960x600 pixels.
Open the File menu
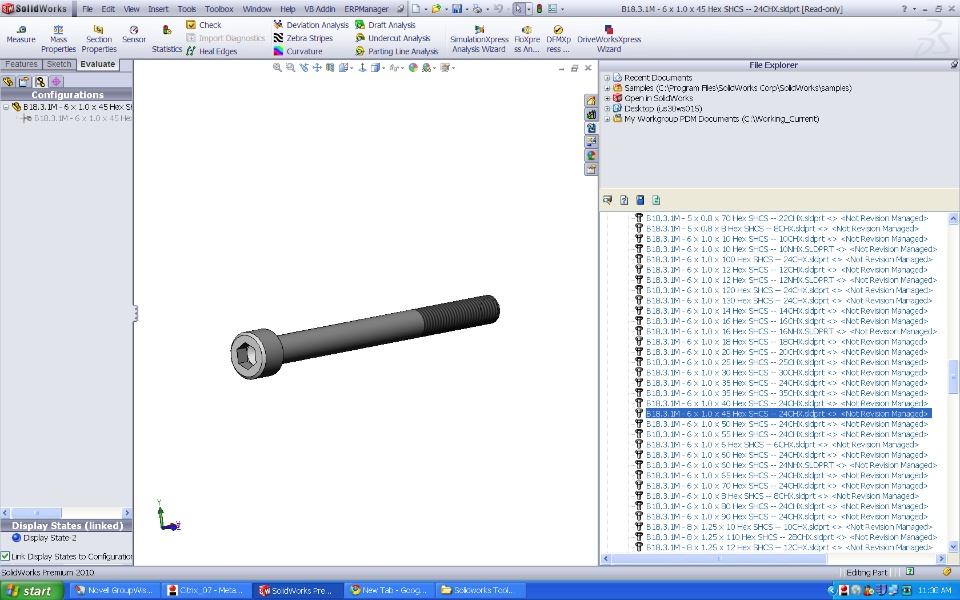[x=88, y=9]
